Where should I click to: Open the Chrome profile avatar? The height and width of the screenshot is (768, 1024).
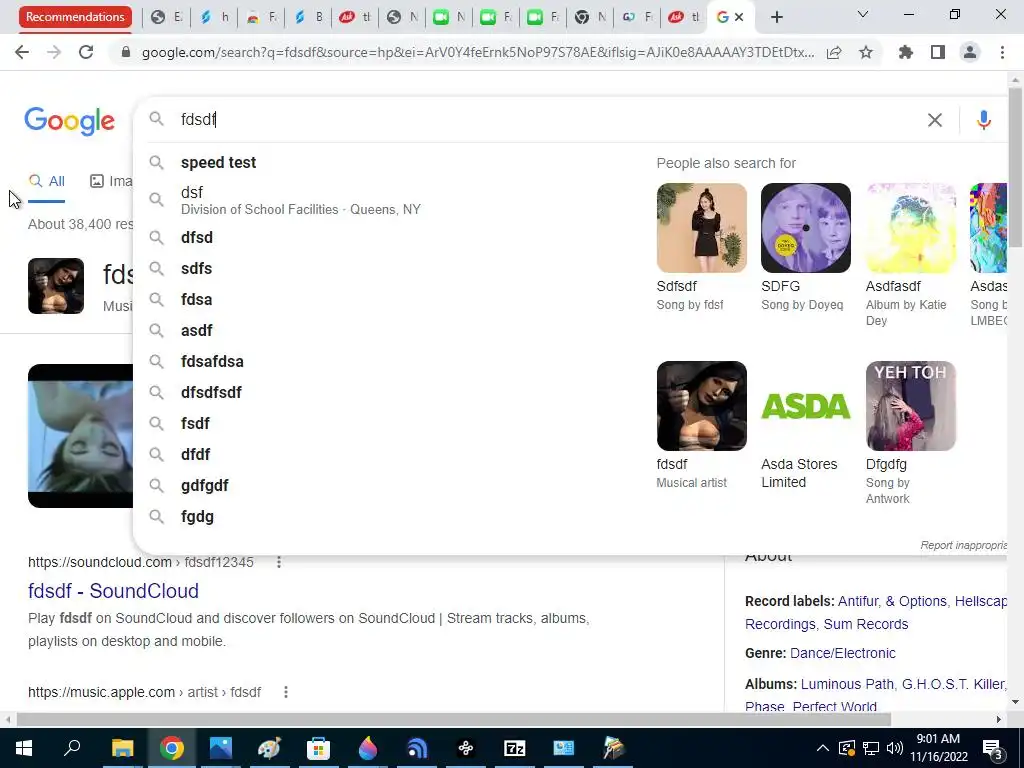point(970,52)
